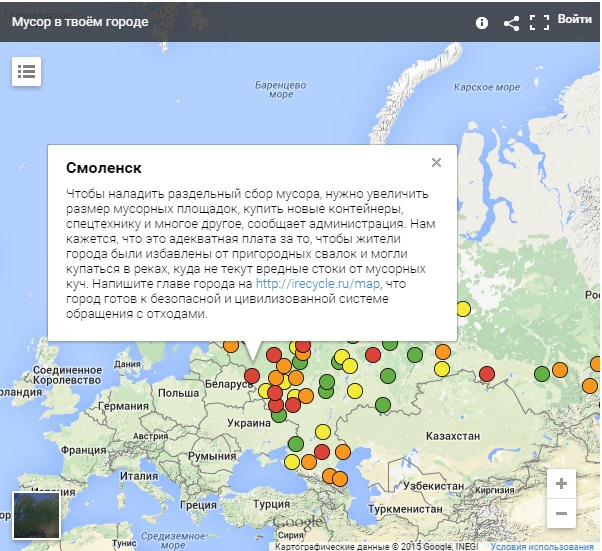
Task: Click the Турция country label
Action: coord(271,504)
